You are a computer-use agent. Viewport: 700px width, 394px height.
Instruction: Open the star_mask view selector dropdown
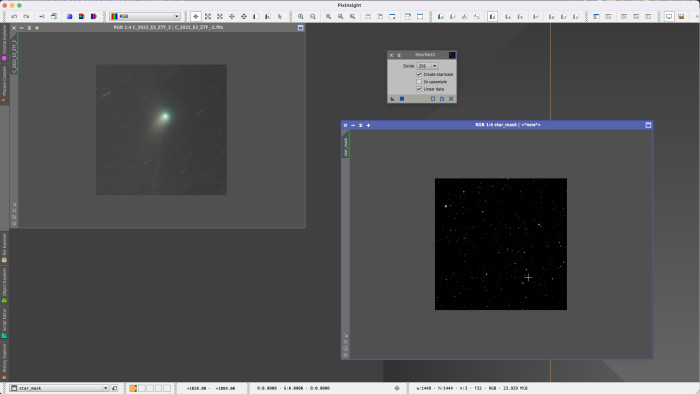(x=59, y=388)
